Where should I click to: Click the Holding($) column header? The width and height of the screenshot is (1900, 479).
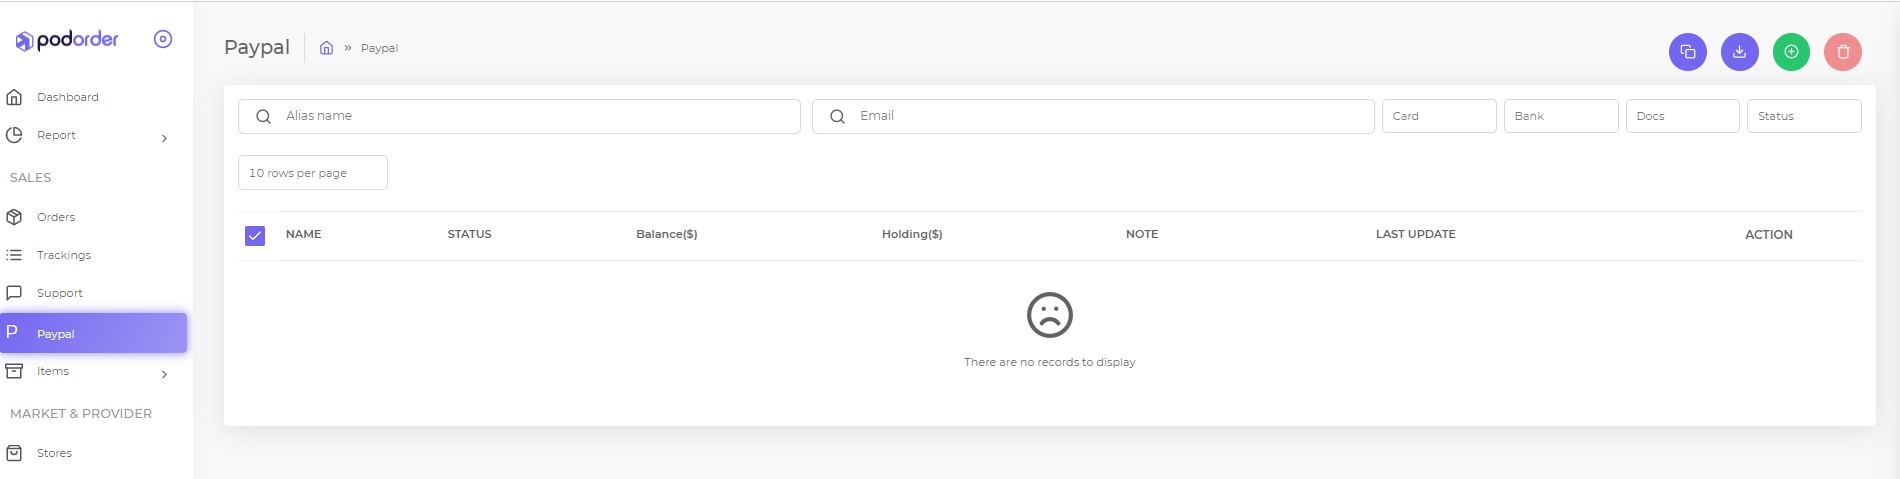coord(912,234)
